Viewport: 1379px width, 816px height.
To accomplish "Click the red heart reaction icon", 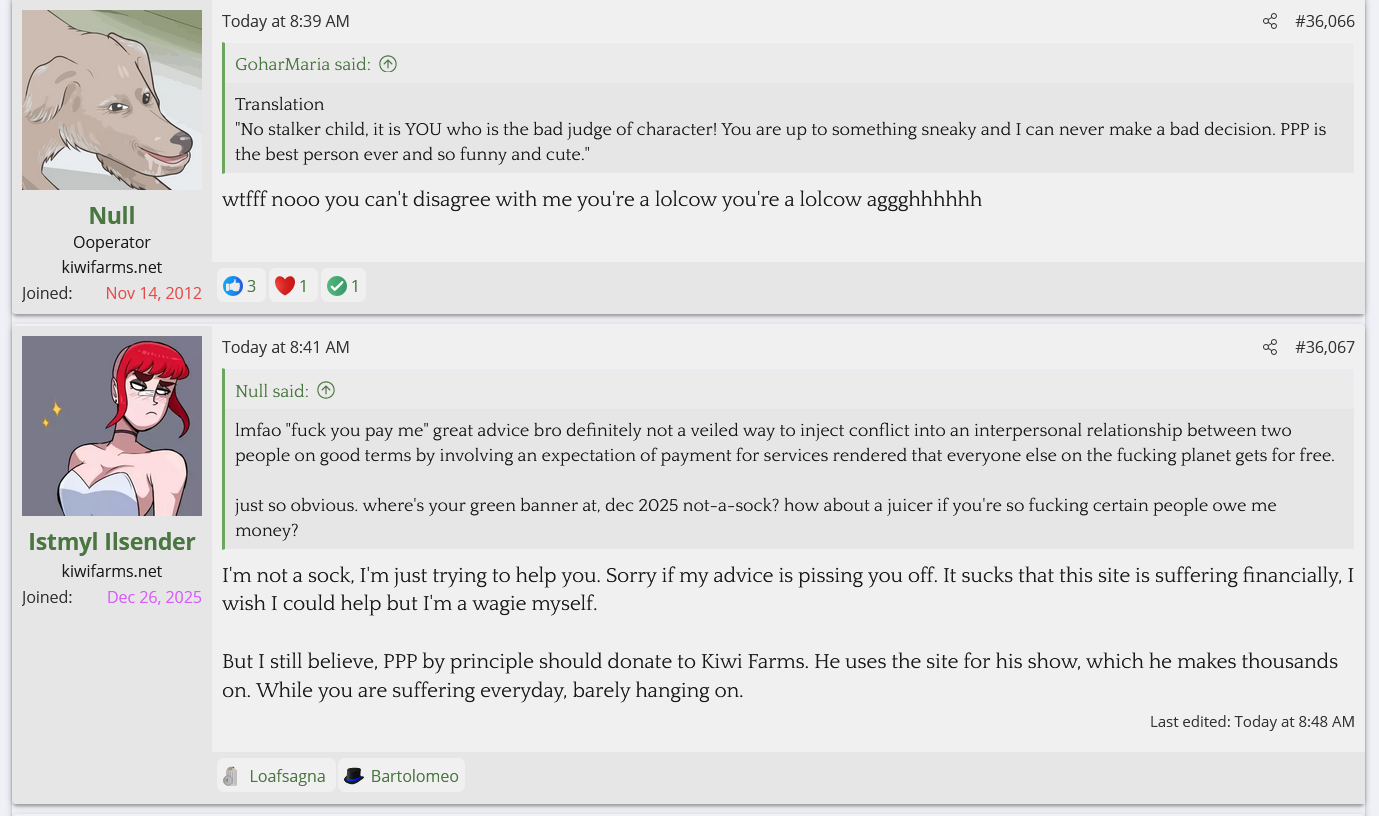I will click(x=285, y=286).
